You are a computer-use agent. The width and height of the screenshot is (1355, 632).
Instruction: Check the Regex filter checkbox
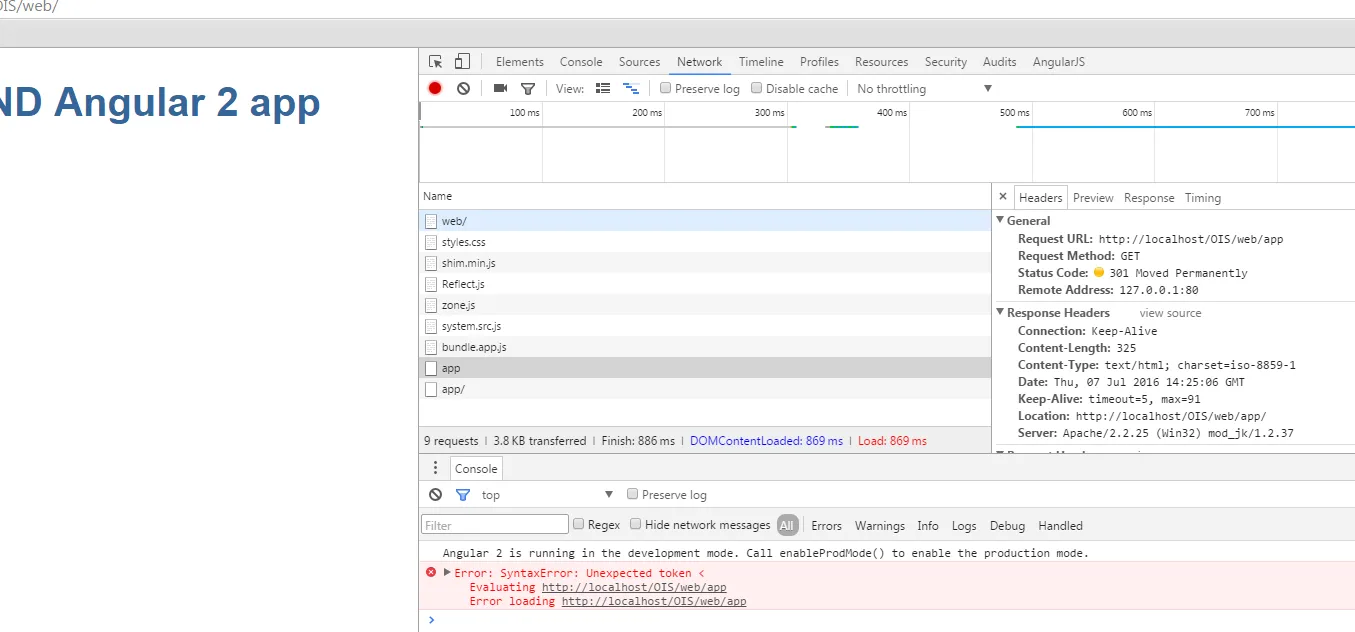tap(578, 524)
